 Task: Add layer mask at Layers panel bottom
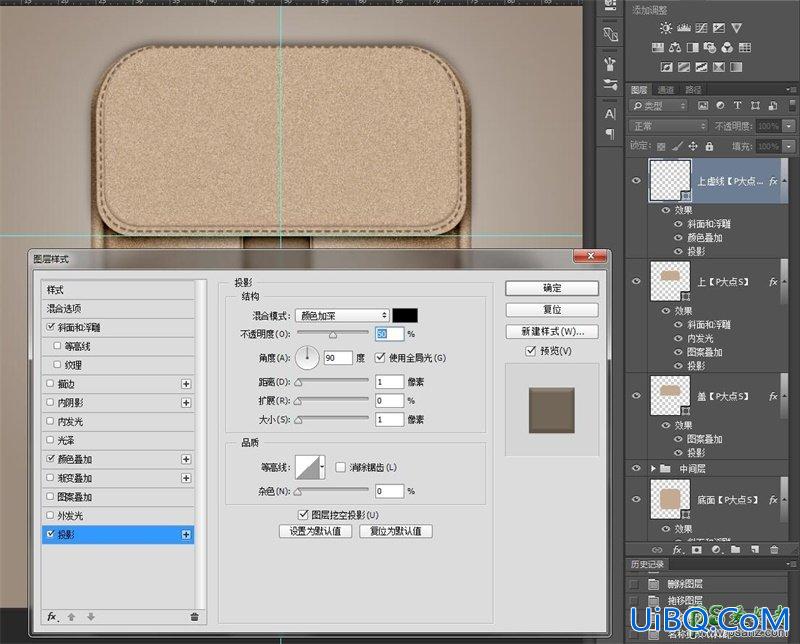pos(696,550)
